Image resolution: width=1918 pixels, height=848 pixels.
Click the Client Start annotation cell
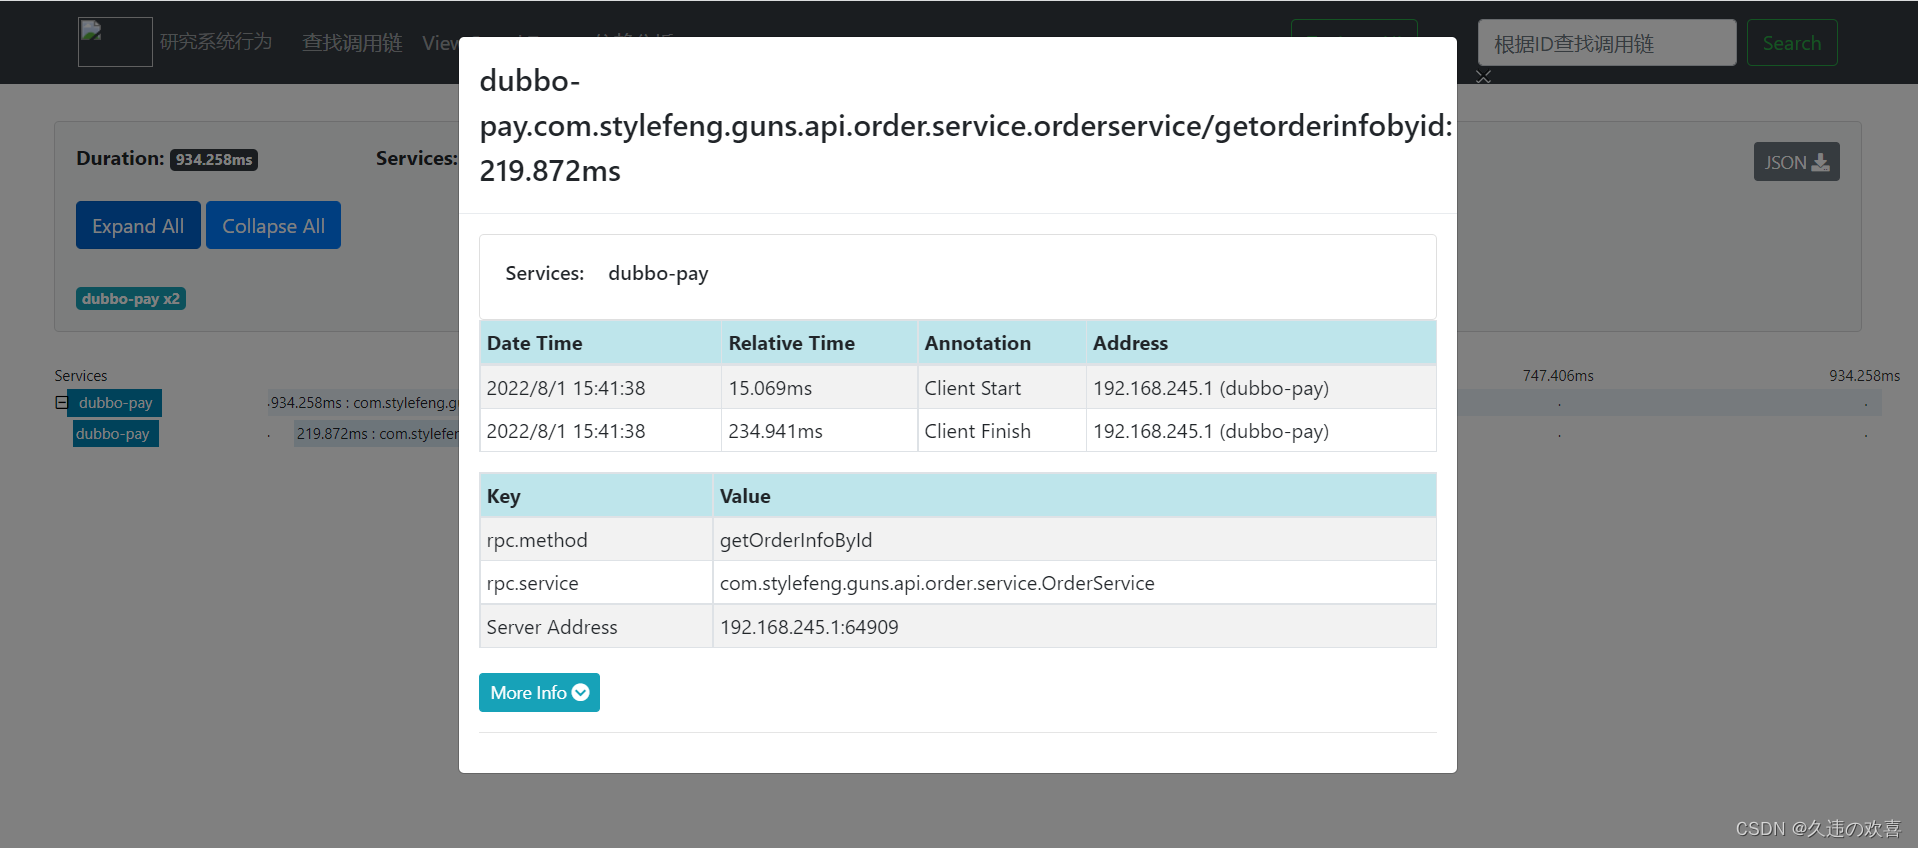(1001, 388)
